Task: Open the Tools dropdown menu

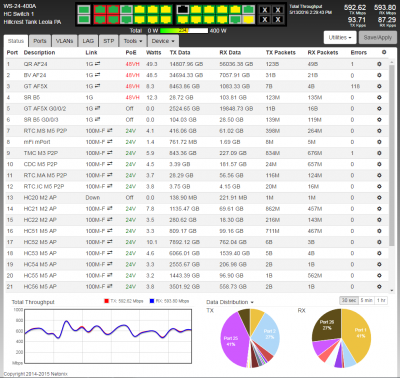Action: point(133,41)
